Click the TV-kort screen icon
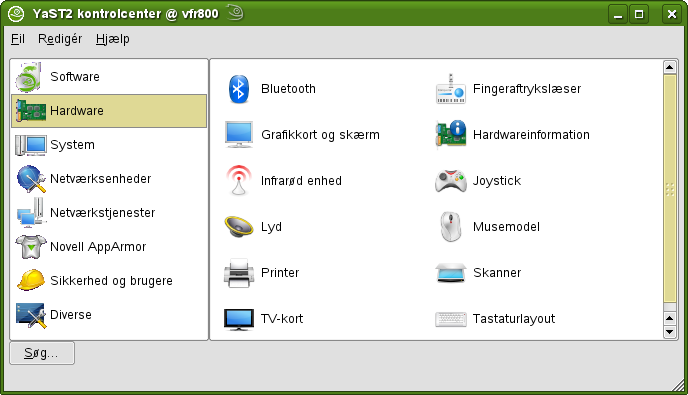This screenshot has height=395, width=688. (239, 319)
